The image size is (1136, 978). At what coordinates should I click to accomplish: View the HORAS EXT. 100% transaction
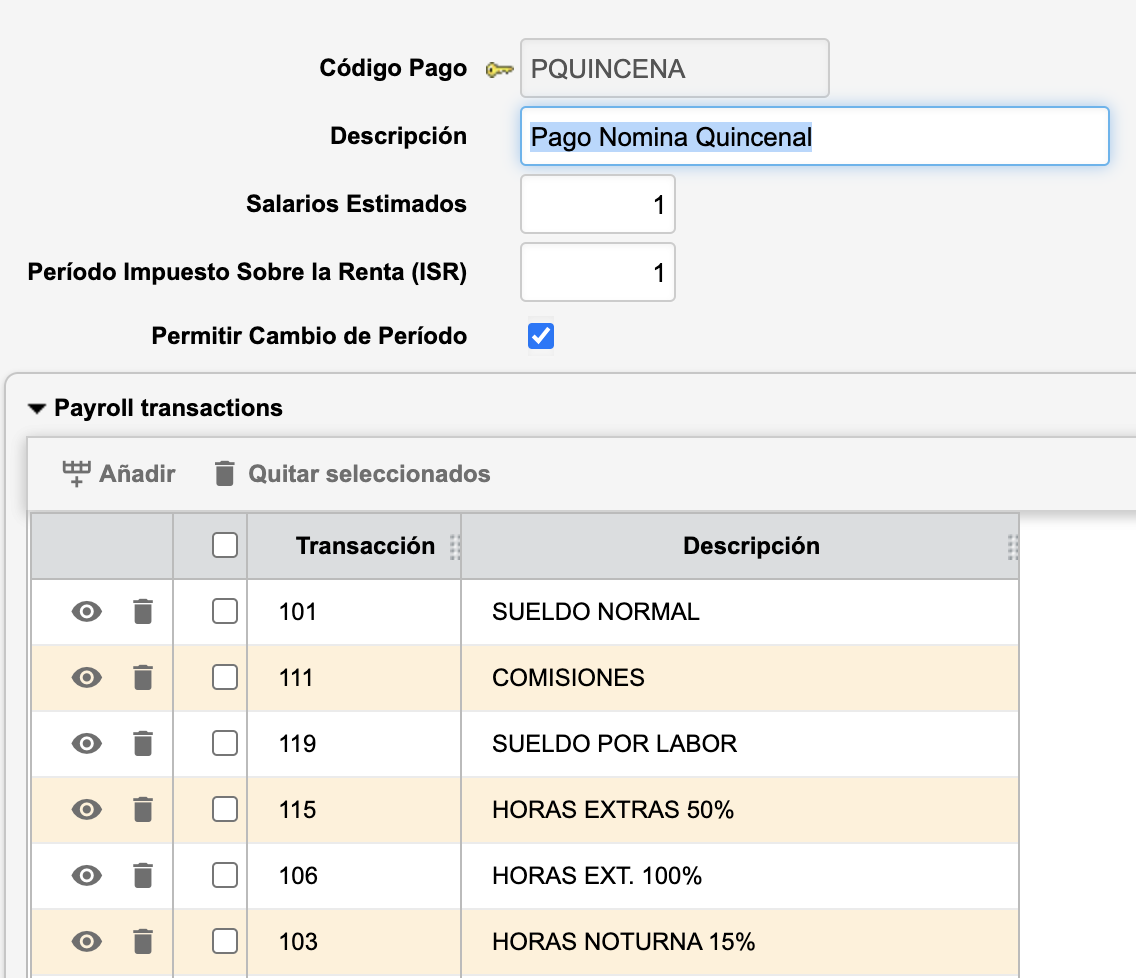[x=87, y=876]
